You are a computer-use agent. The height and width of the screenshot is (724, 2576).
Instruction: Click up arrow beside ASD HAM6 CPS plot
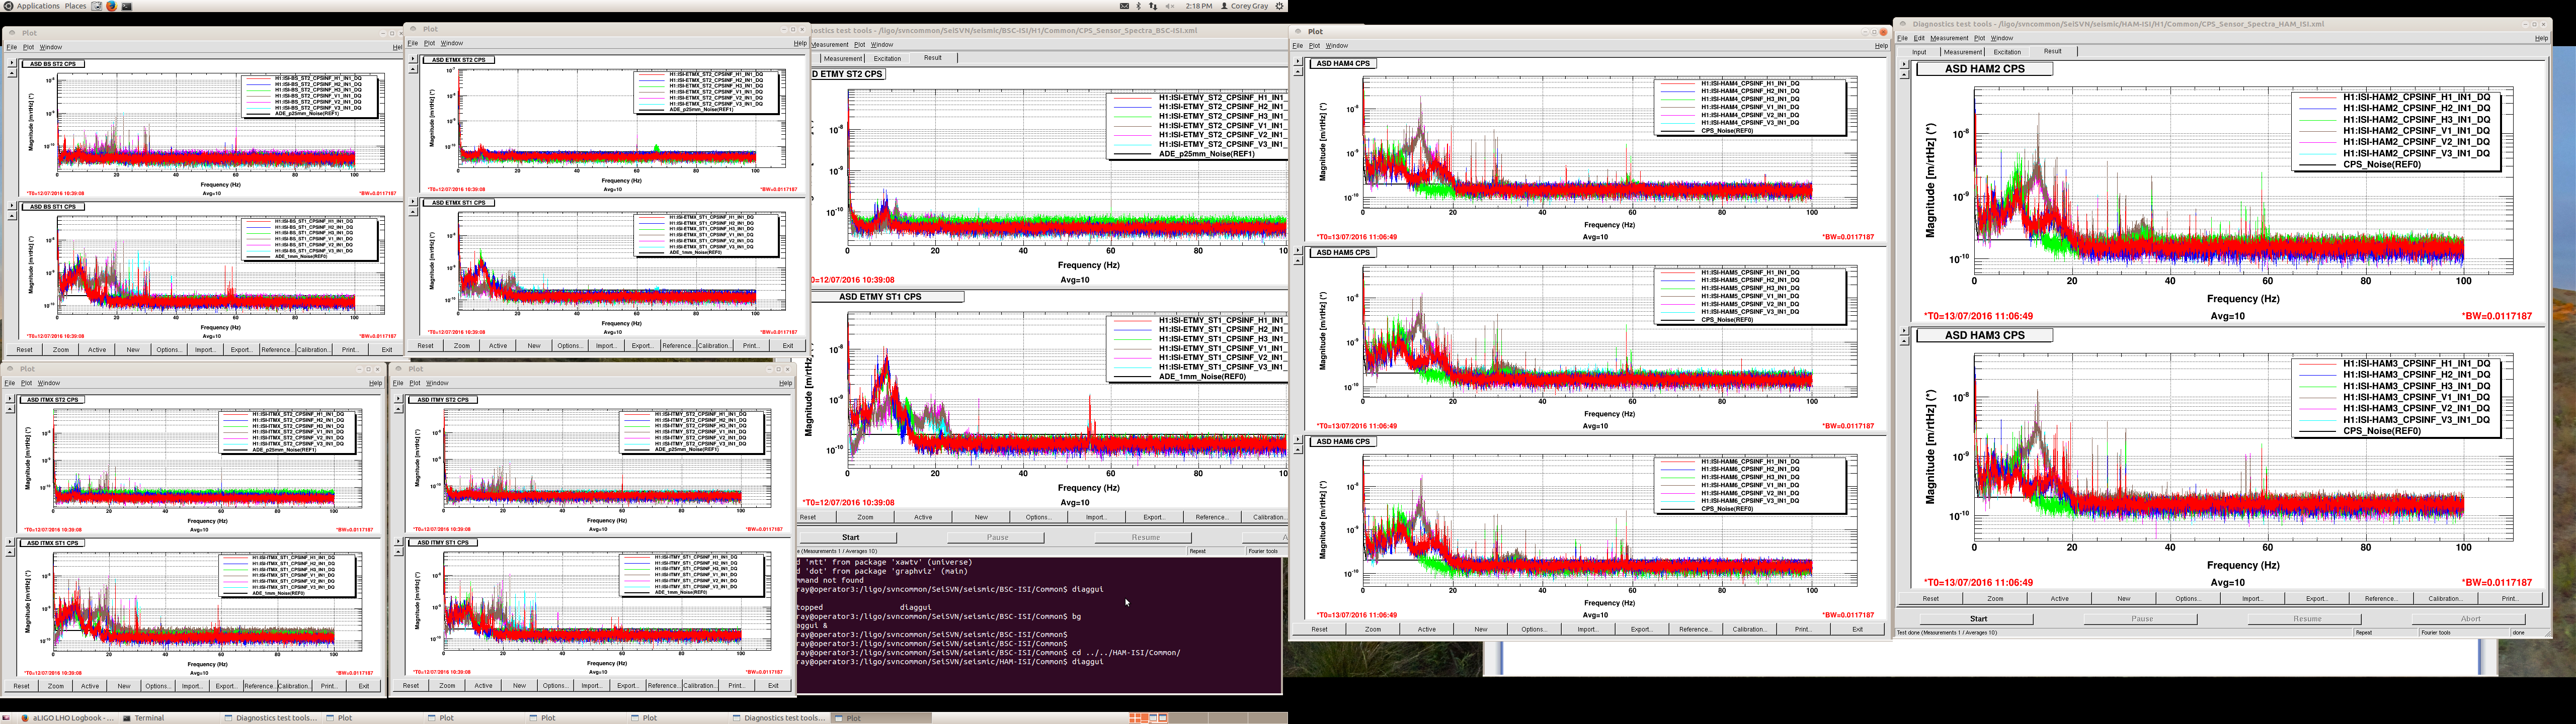(x=1299, y=450)
